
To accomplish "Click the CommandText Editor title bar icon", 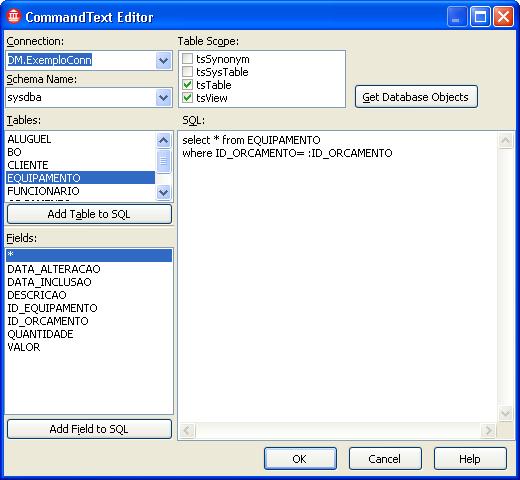I will pos(14,16).
